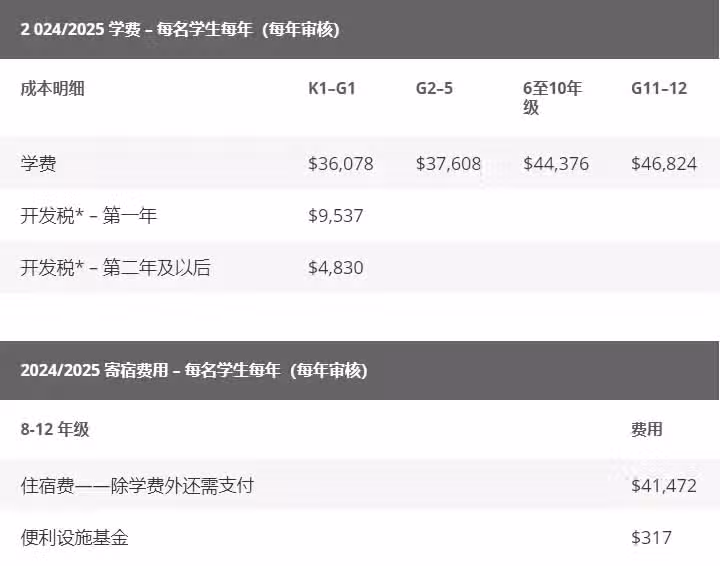Image resolution: width=720 pixels, height=566 pixels.
Task: Select the 成本明细 column heading
Action: coord(52,88)
